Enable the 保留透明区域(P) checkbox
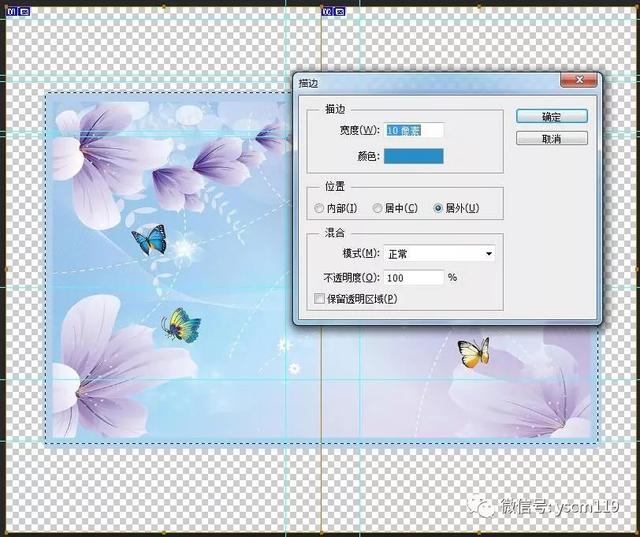This screenshot has height=537, width=640. point(319,299)
